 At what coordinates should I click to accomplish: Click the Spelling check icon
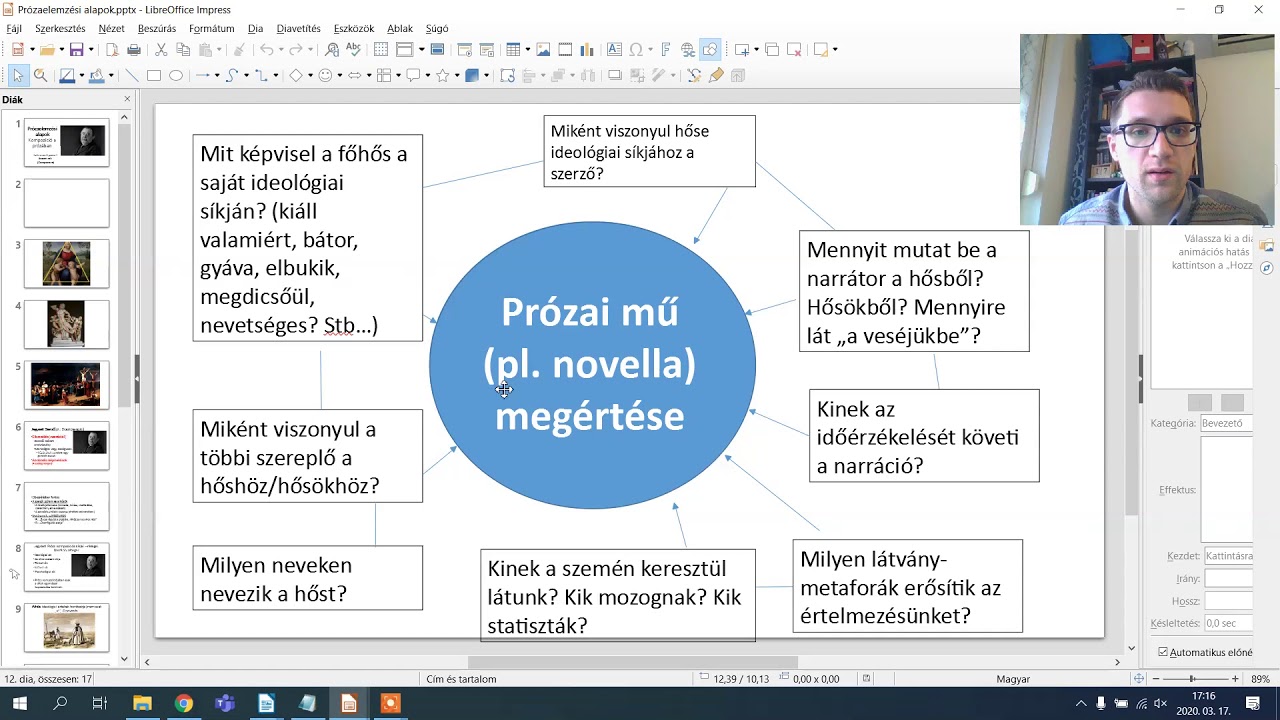point(353,50)
